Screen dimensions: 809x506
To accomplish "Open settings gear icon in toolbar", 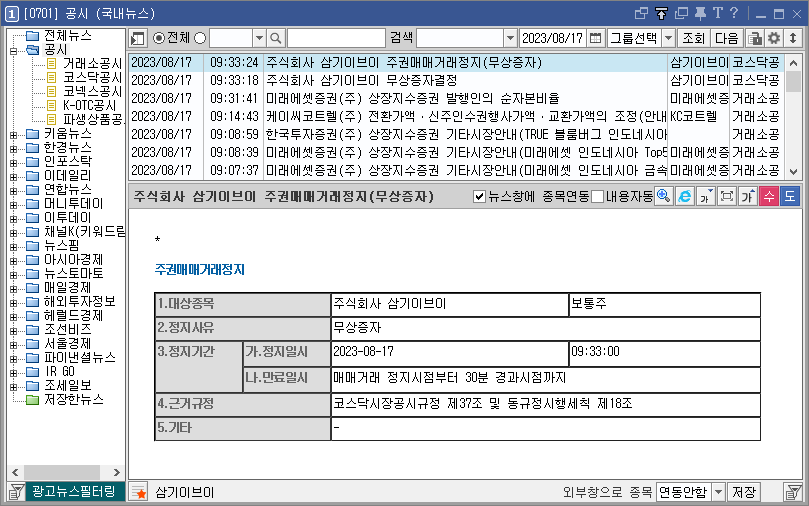I will (x=774, y=38).
